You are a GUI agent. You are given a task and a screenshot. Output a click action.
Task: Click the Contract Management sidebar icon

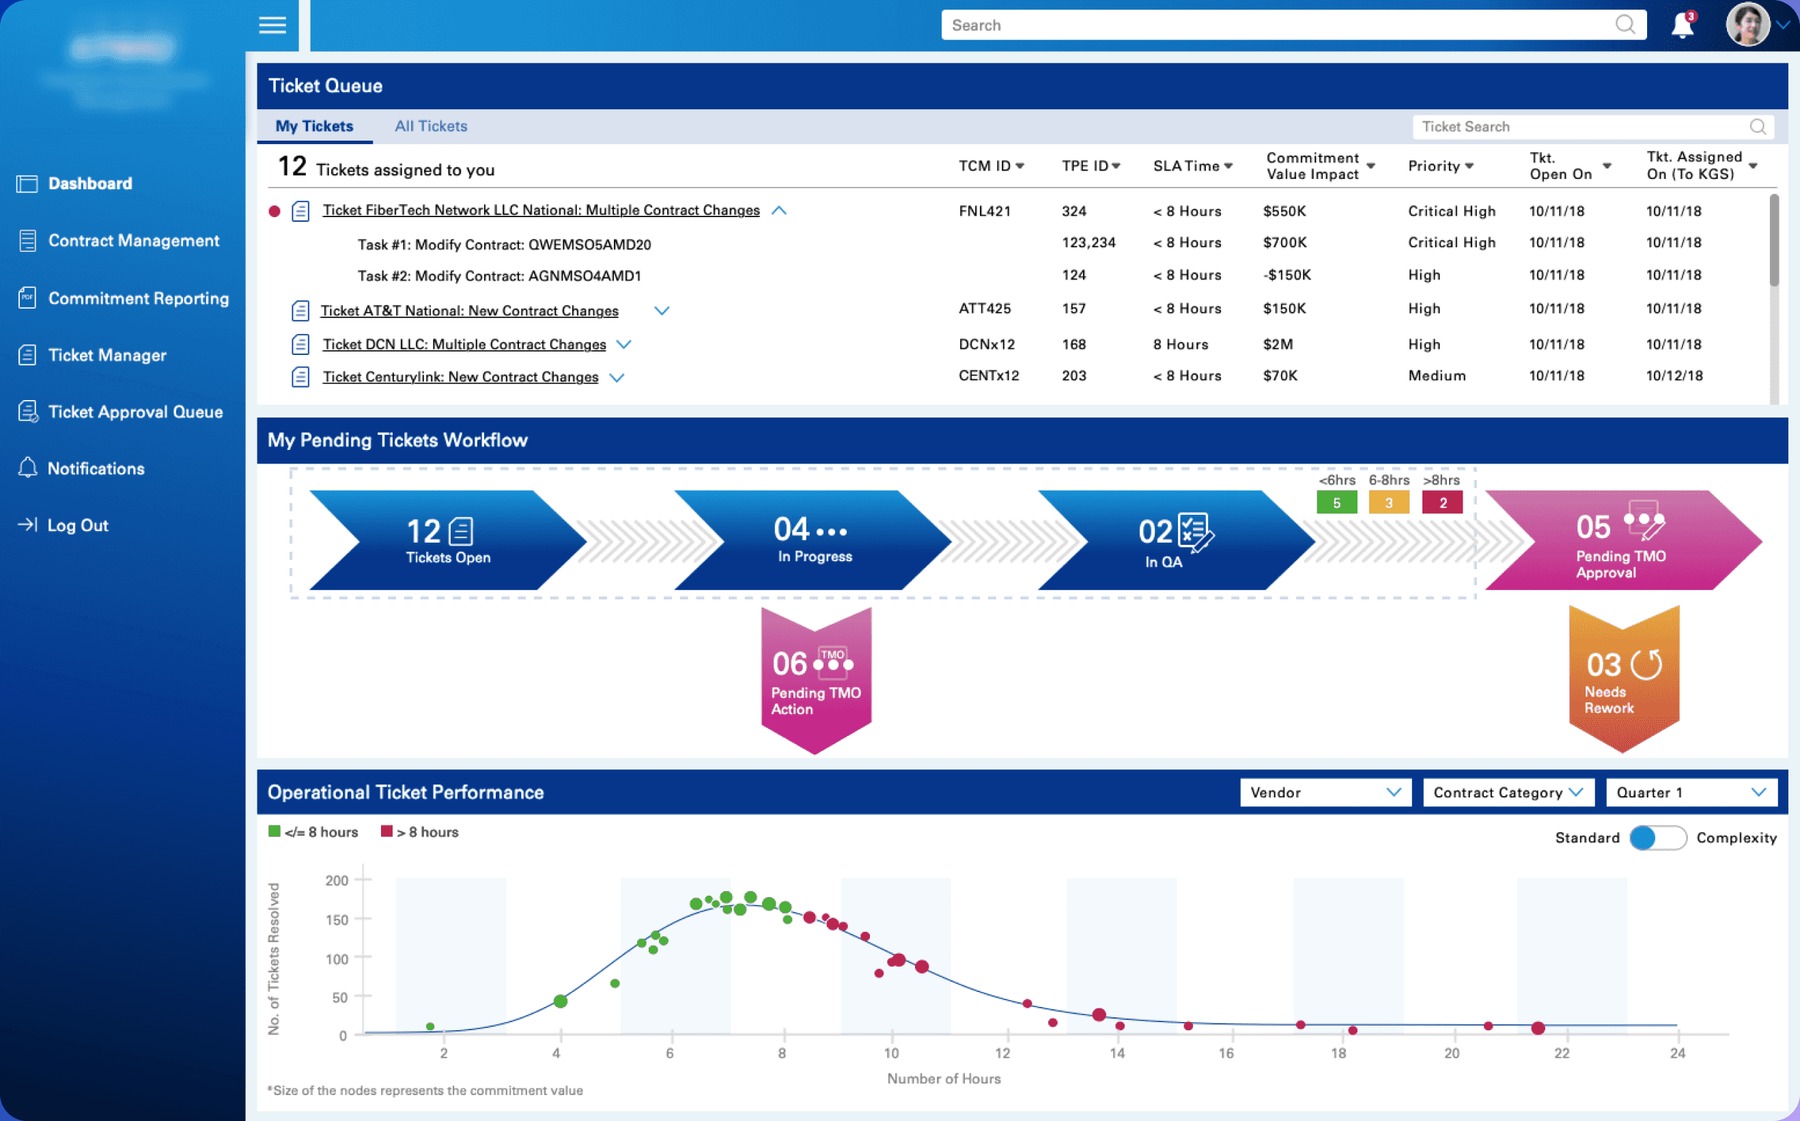[x=27, y=241]
